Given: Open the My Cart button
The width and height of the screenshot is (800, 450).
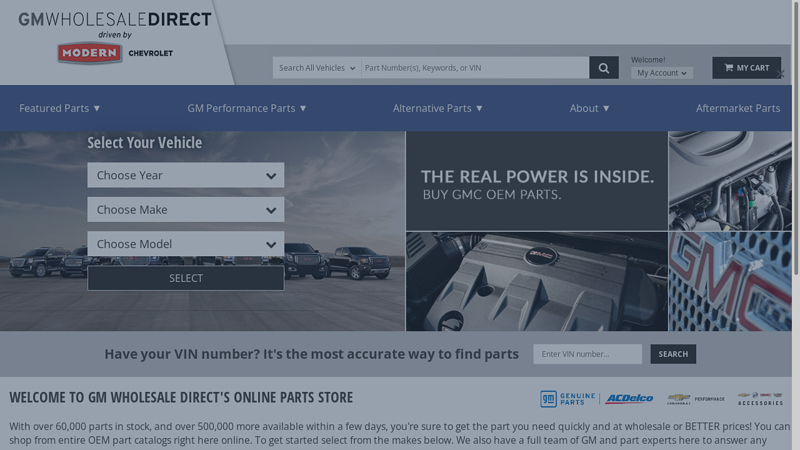Looking at the screenshot, I should tap(746, 68).
